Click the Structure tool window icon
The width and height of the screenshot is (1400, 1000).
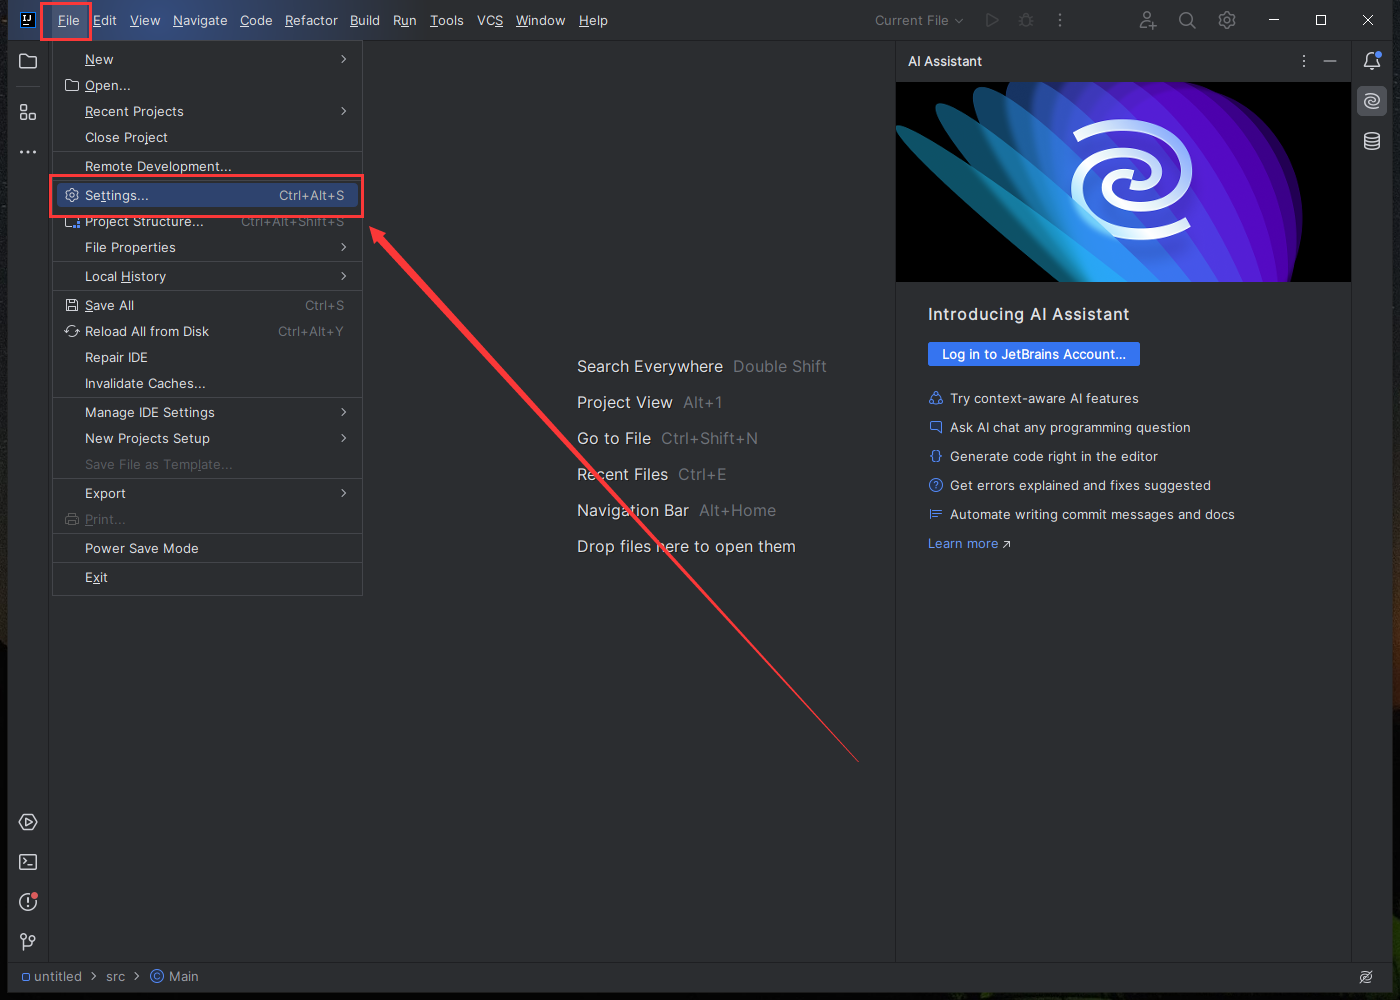[x=27, y=111]
